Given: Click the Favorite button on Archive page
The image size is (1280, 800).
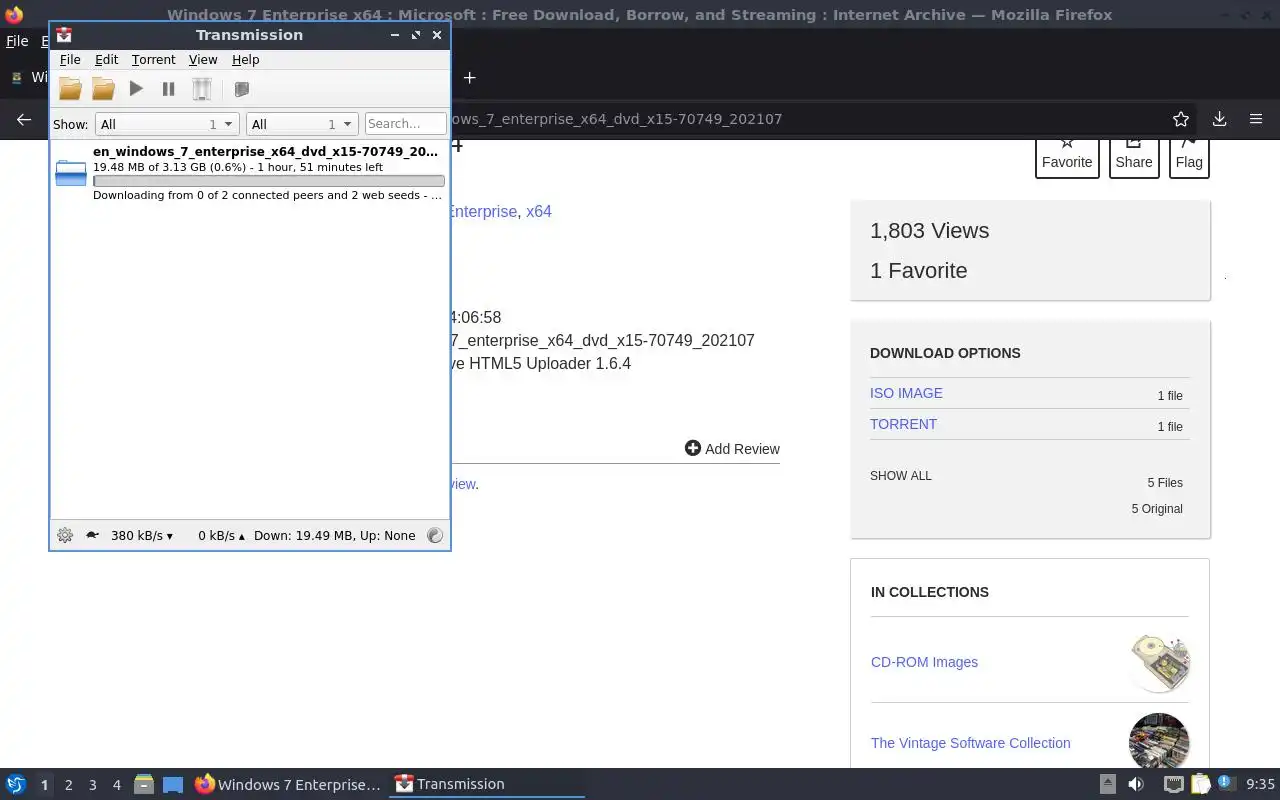Looking at the screenshot, I should pos(1067,158).
